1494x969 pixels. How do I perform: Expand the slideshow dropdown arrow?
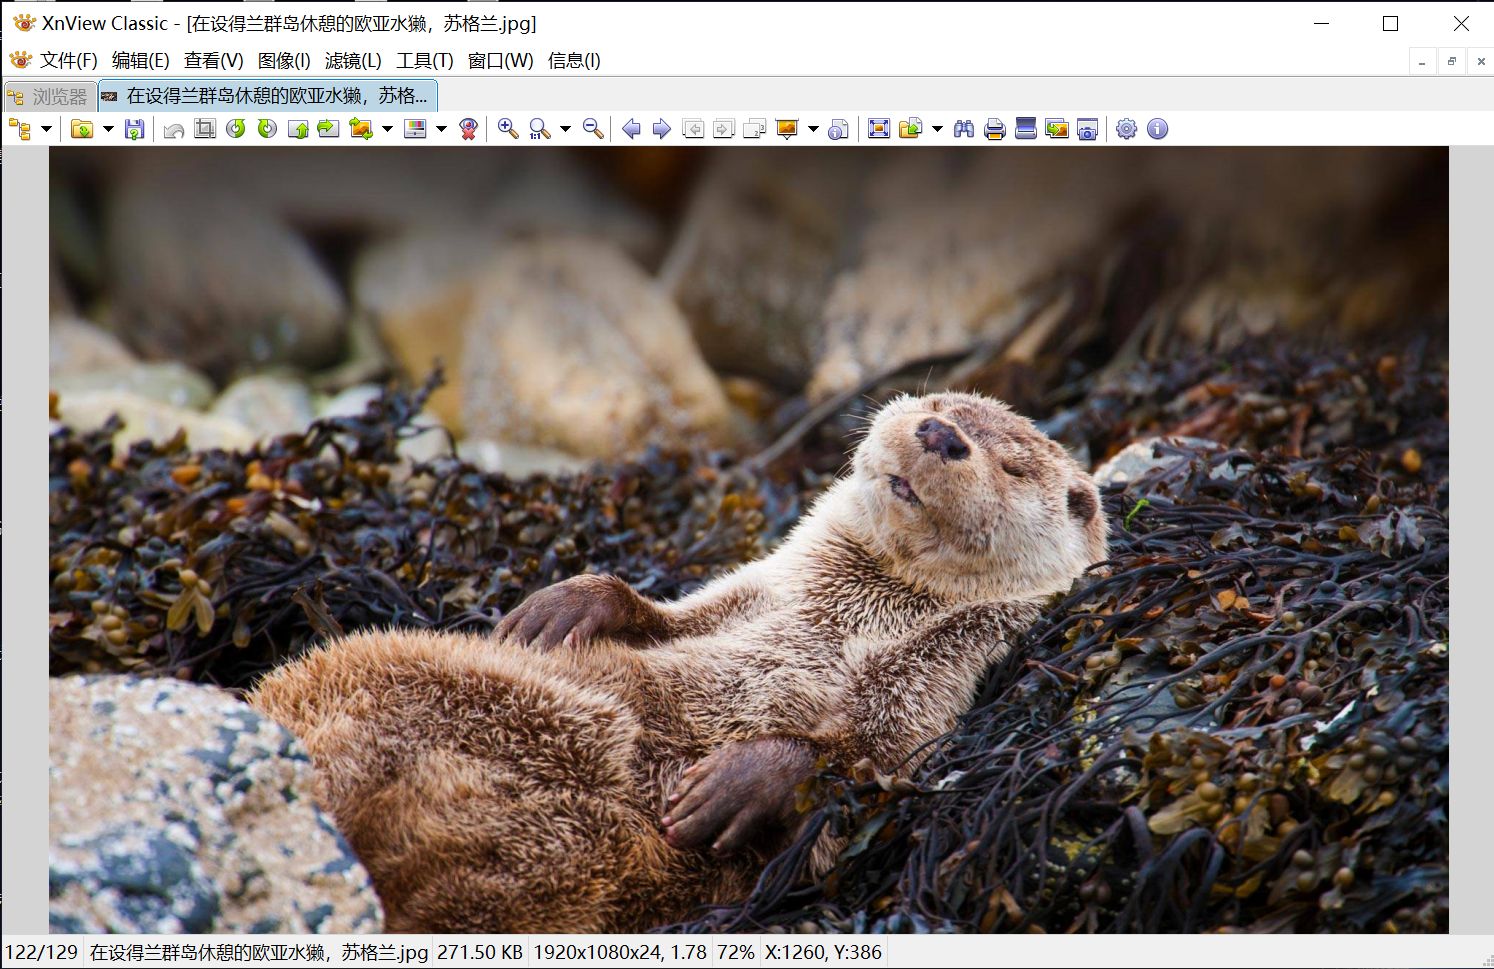point(813,129)
